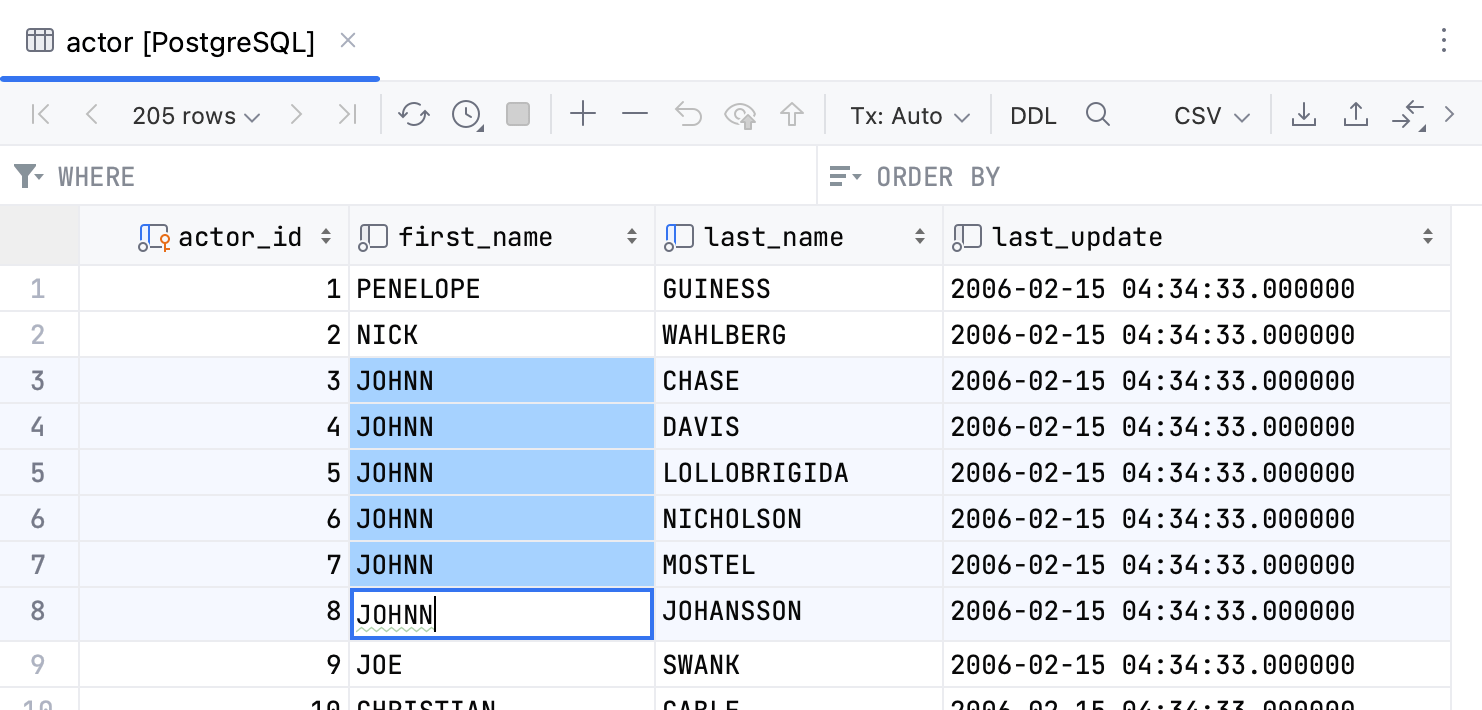Select the actor [PostgreSQL] tab
This screenshot has width=1482, height=710.
click(188, 41)
